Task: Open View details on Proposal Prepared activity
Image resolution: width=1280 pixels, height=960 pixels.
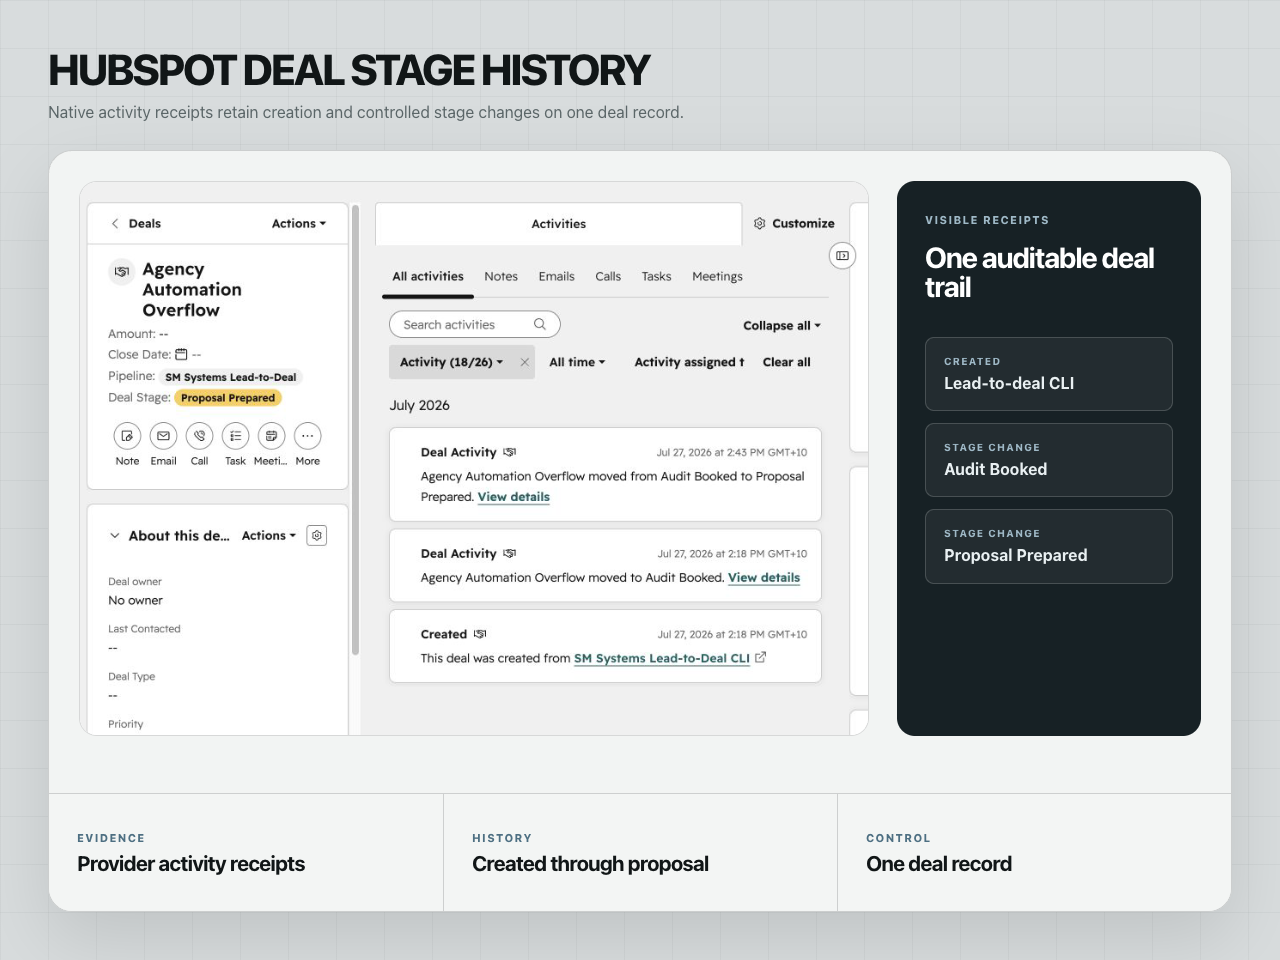Action: [x=514, y=497]
